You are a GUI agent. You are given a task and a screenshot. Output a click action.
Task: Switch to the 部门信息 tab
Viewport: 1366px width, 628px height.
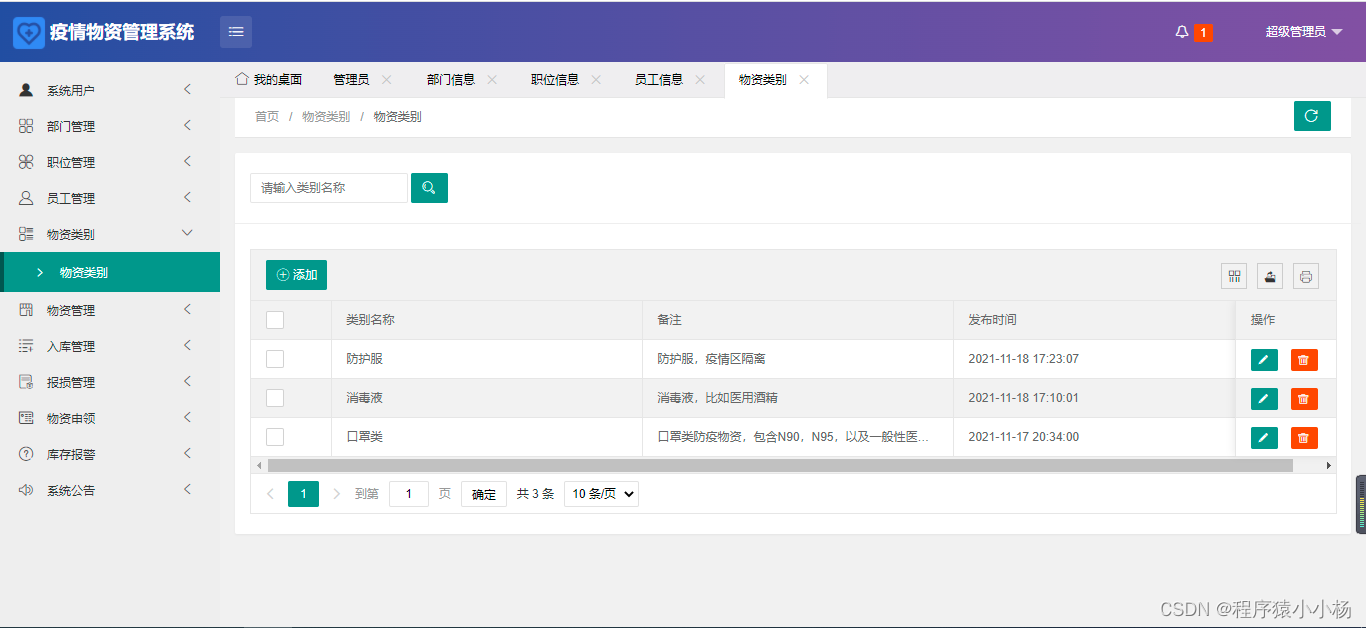451,80
